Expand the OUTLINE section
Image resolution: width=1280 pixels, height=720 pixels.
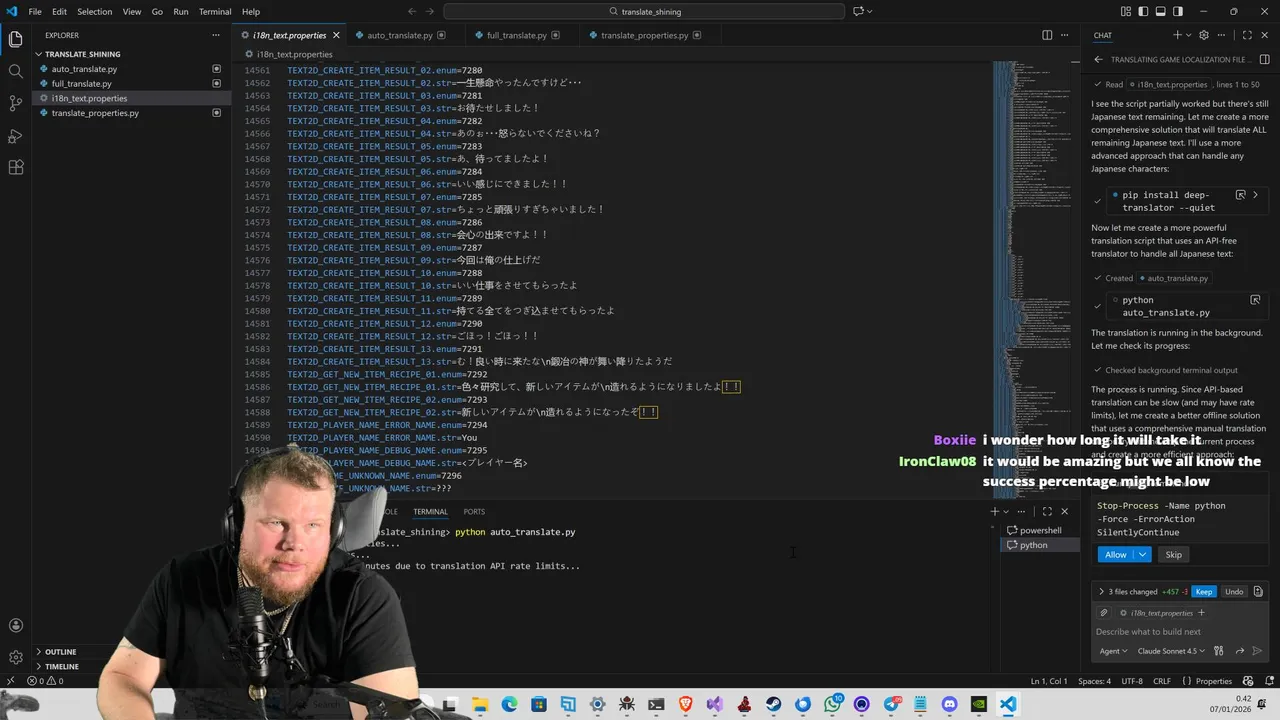pyautogui.click(x=60, y=652)
